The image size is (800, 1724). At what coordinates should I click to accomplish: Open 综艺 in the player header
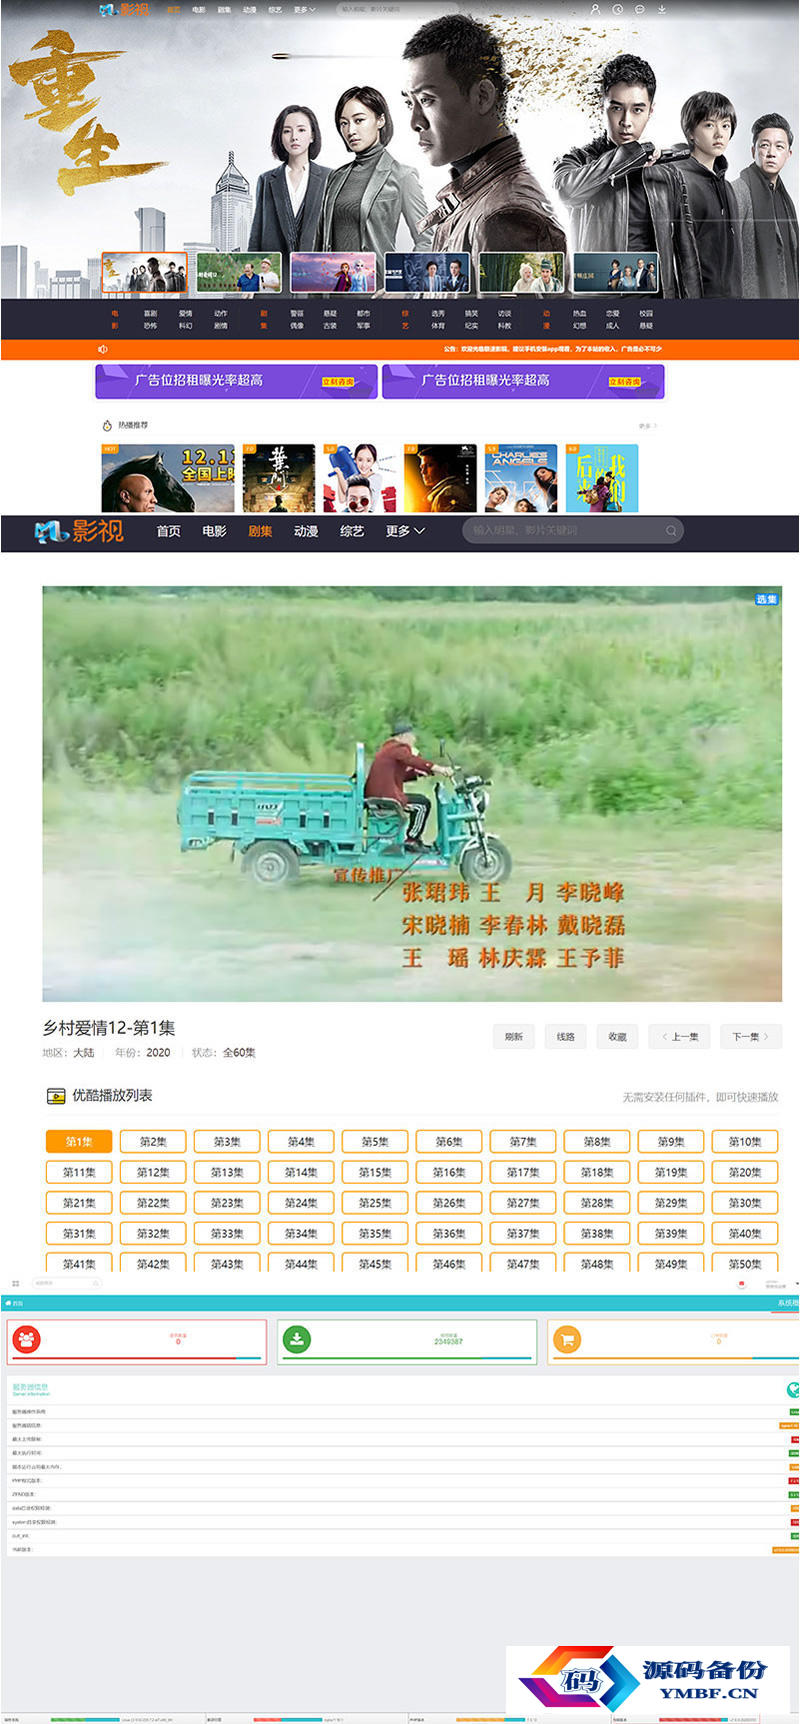tap(352, 531)
